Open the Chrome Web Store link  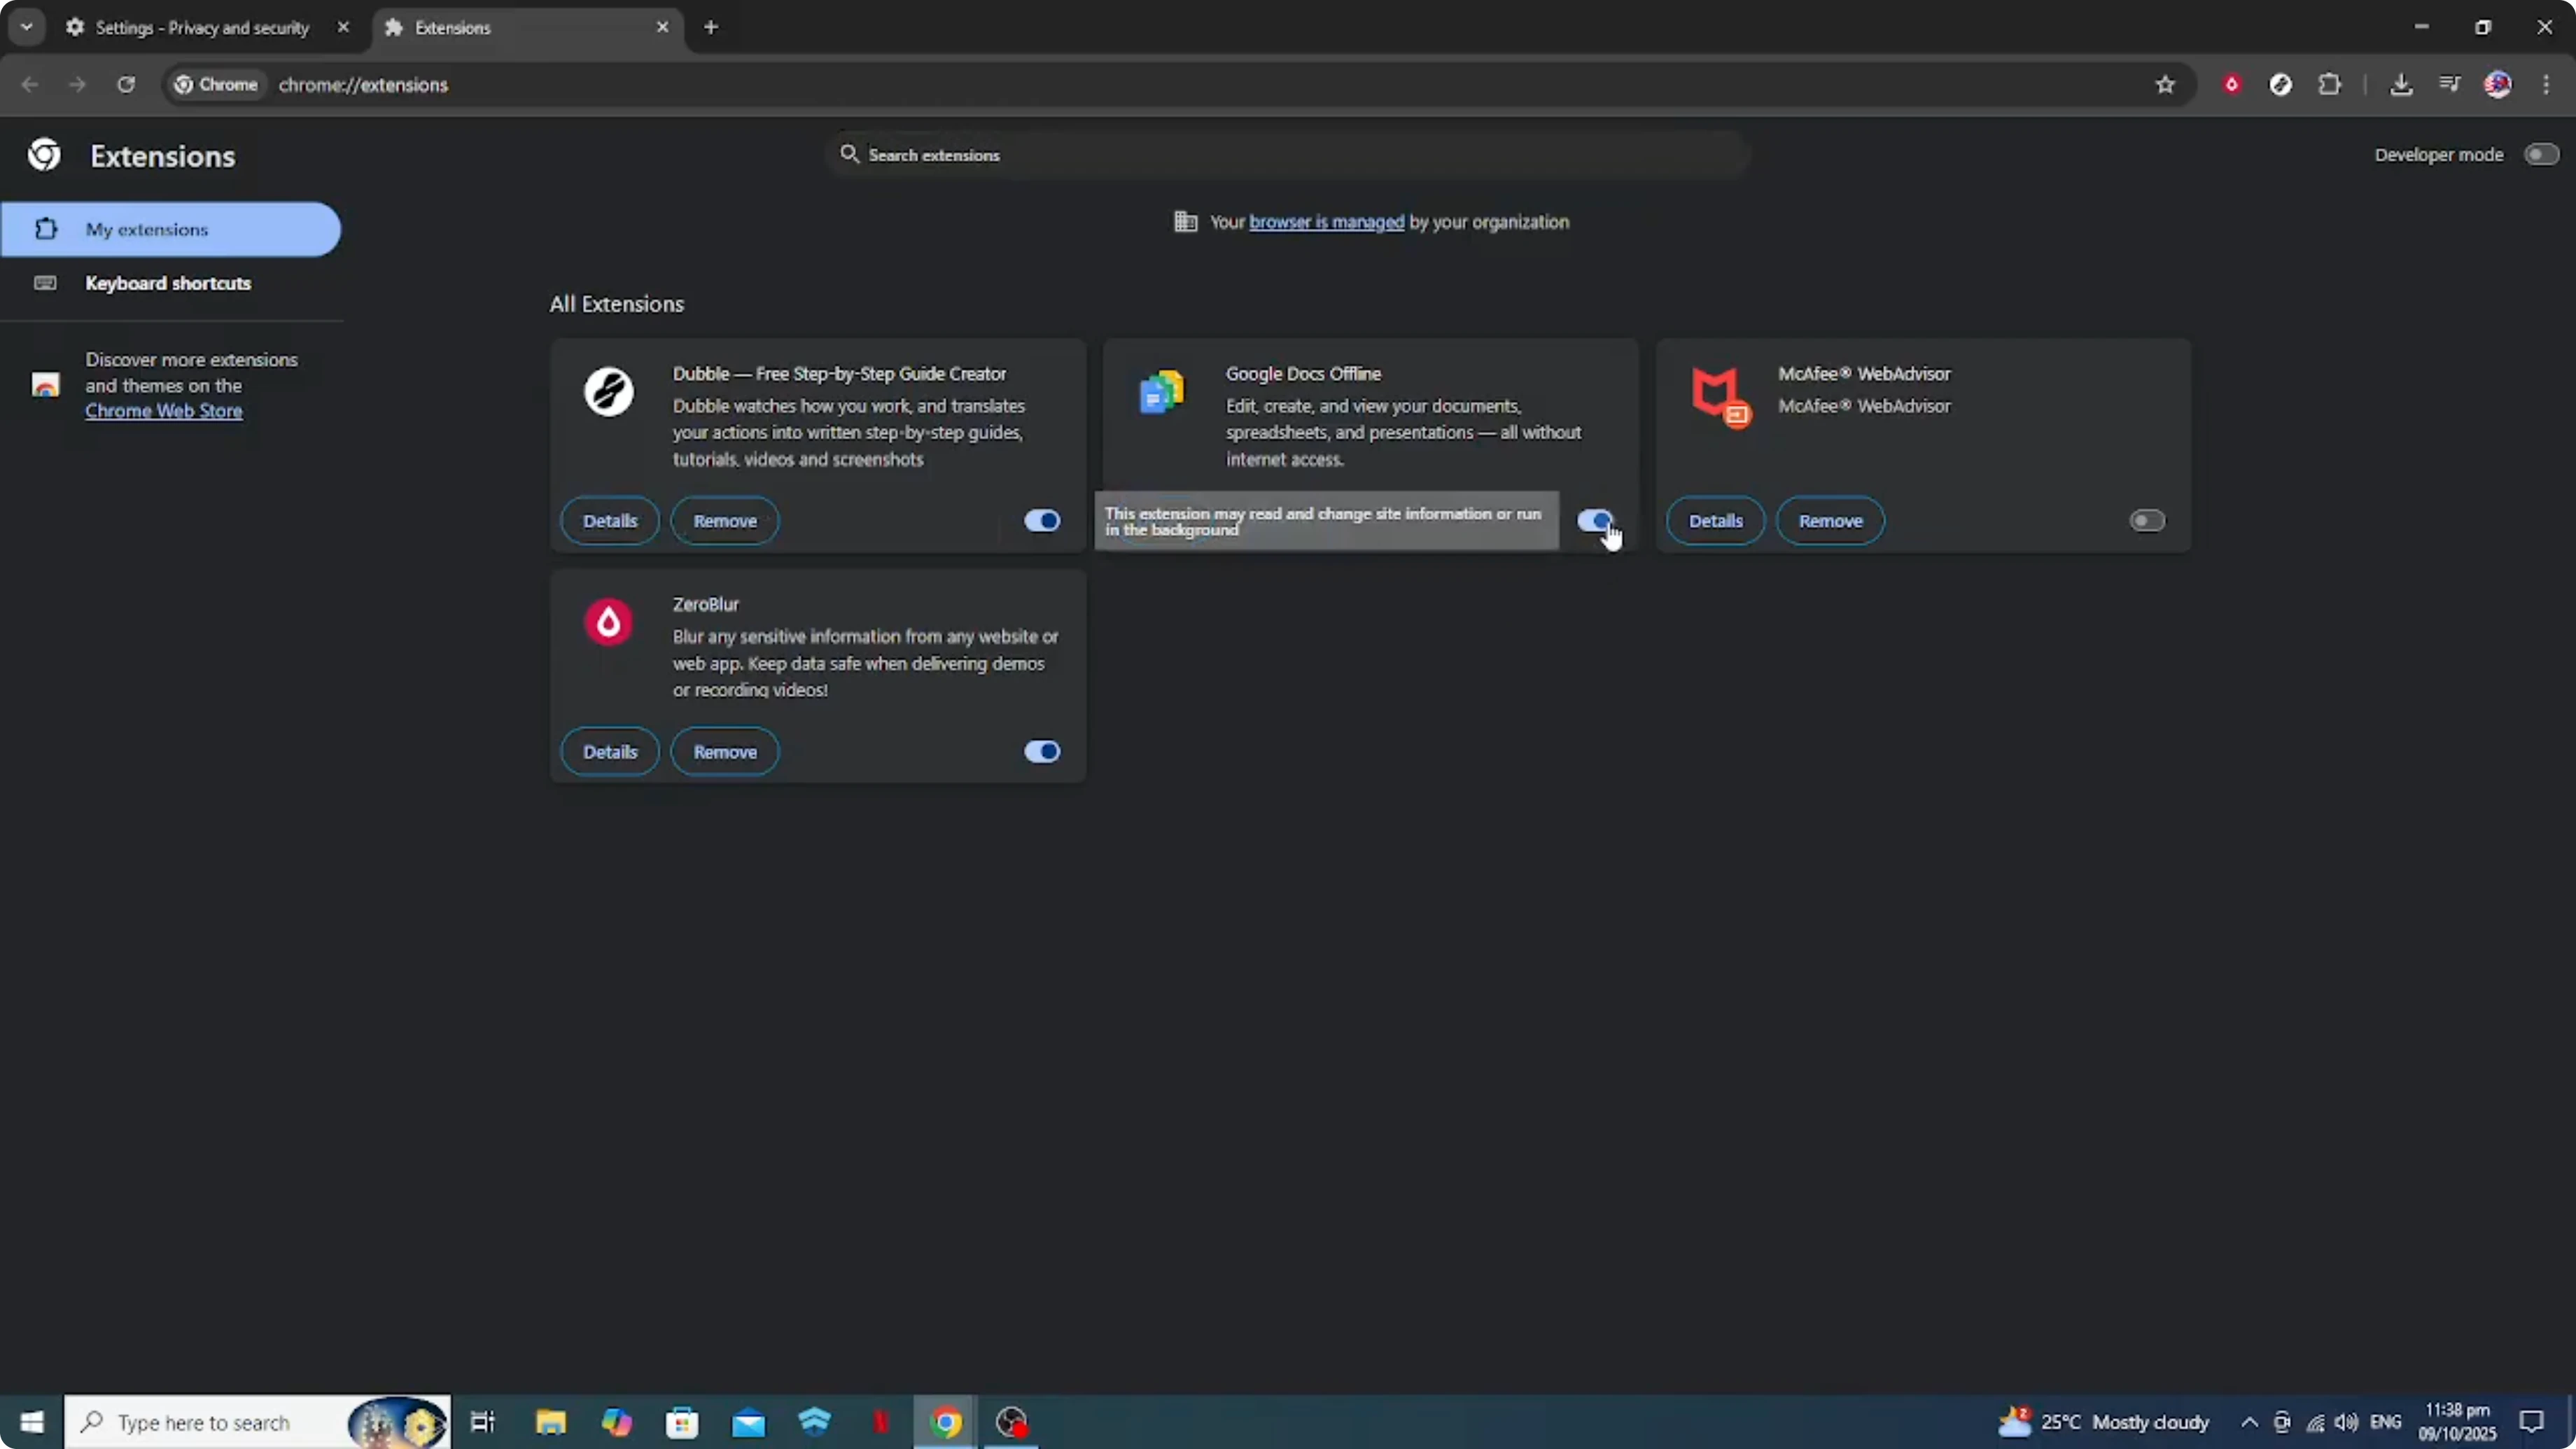(164, 411)
